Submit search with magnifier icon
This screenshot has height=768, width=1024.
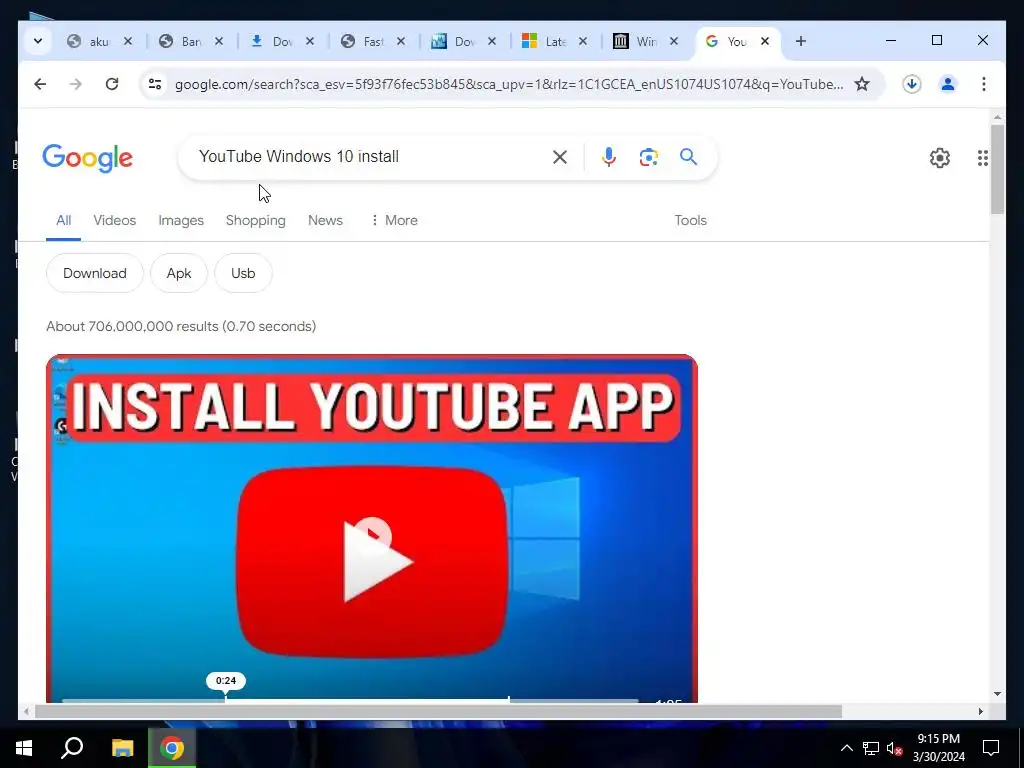coord(688,157)
